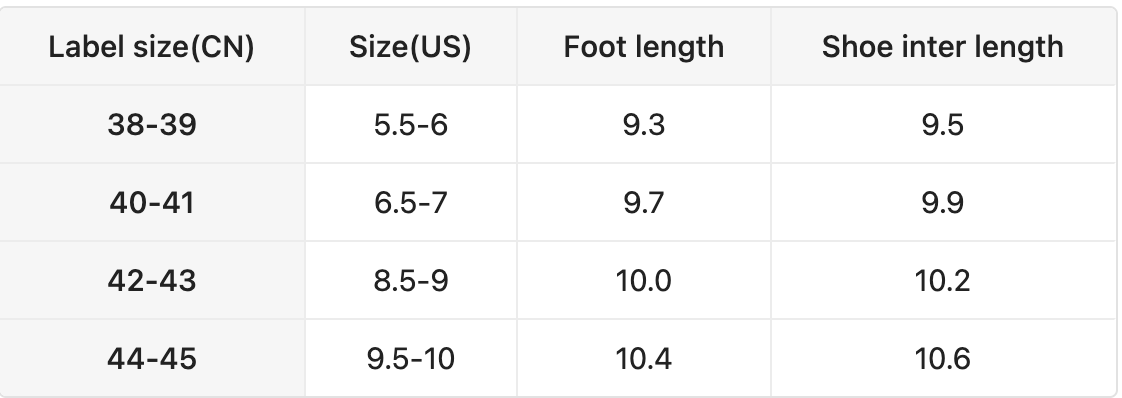Select the 38-39 label size cell
1122x398 pixels.
pyautogui.click(x=152, y=125)
